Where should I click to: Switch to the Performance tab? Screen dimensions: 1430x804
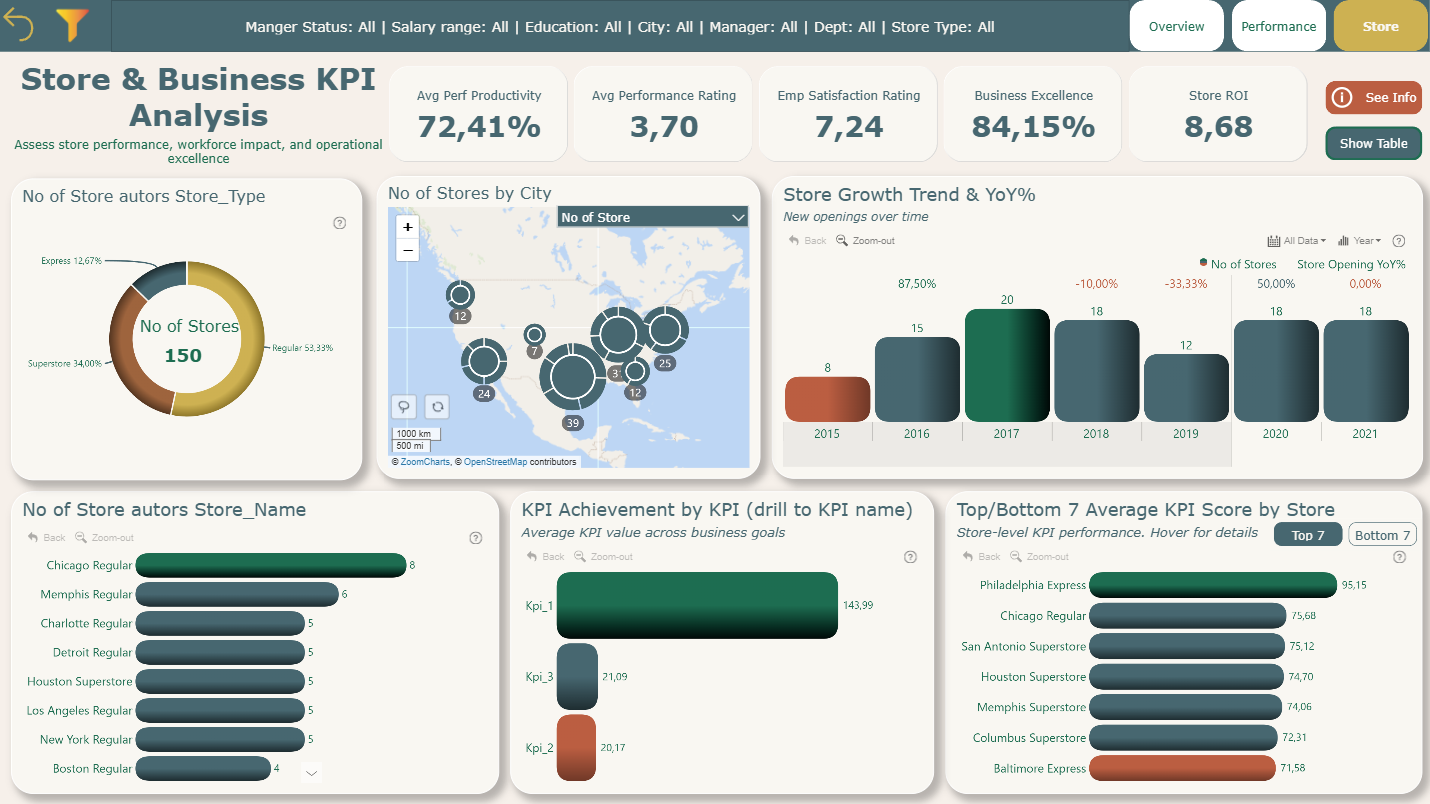[1279, 26]
